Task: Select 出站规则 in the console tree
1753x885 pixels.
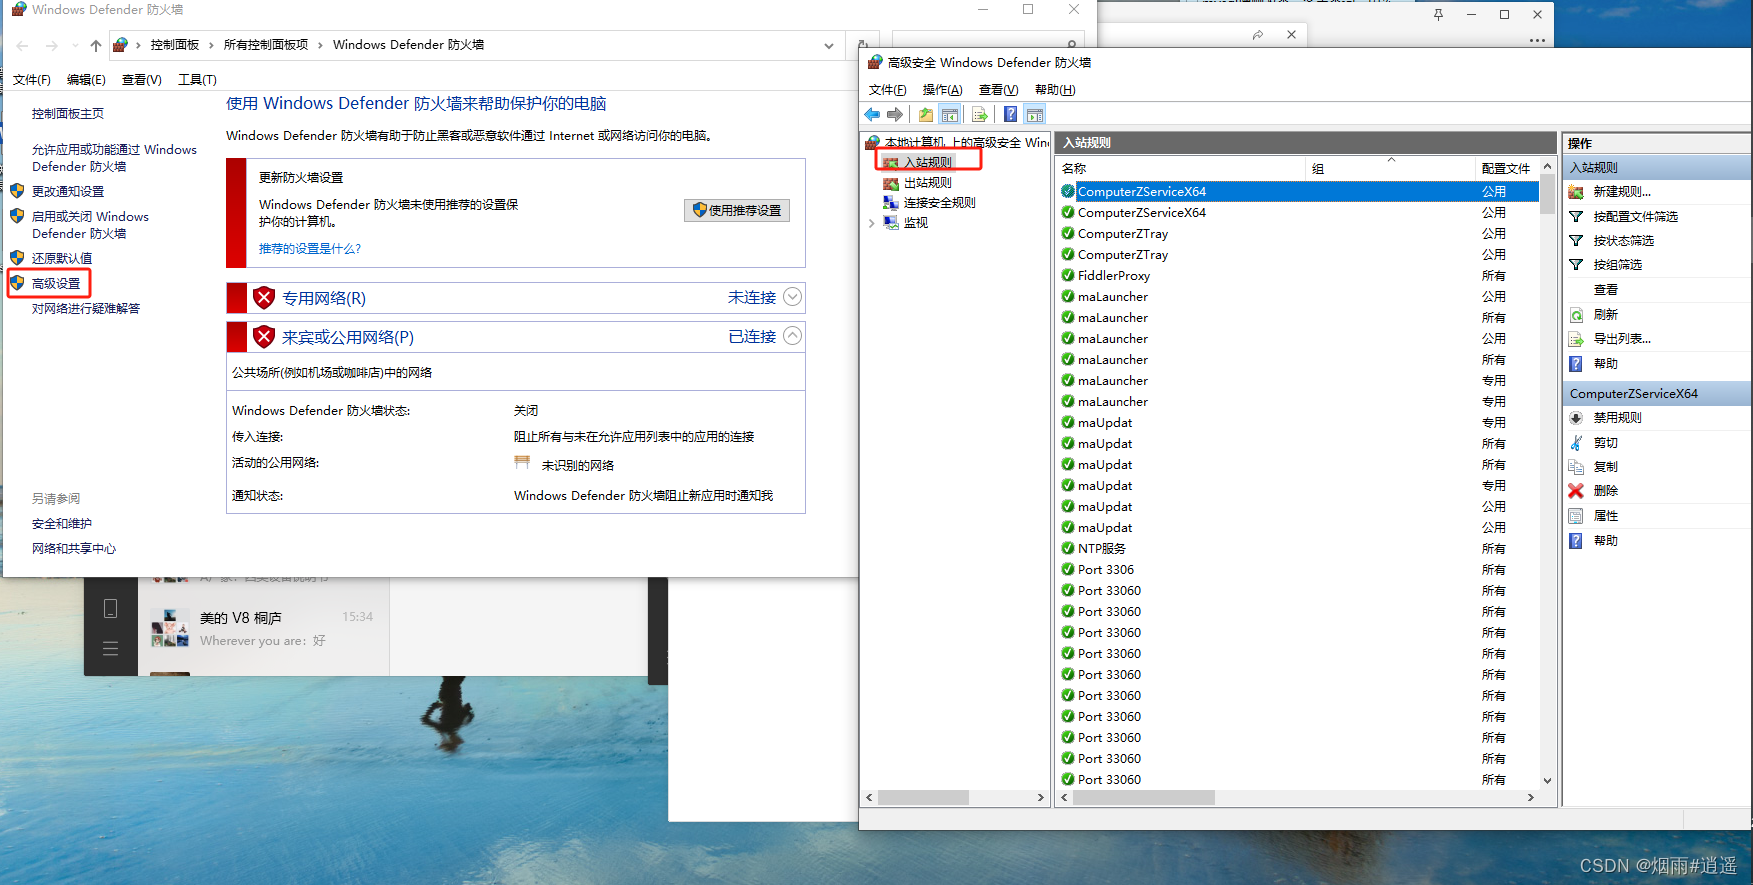Action: [x=927, y=183]
